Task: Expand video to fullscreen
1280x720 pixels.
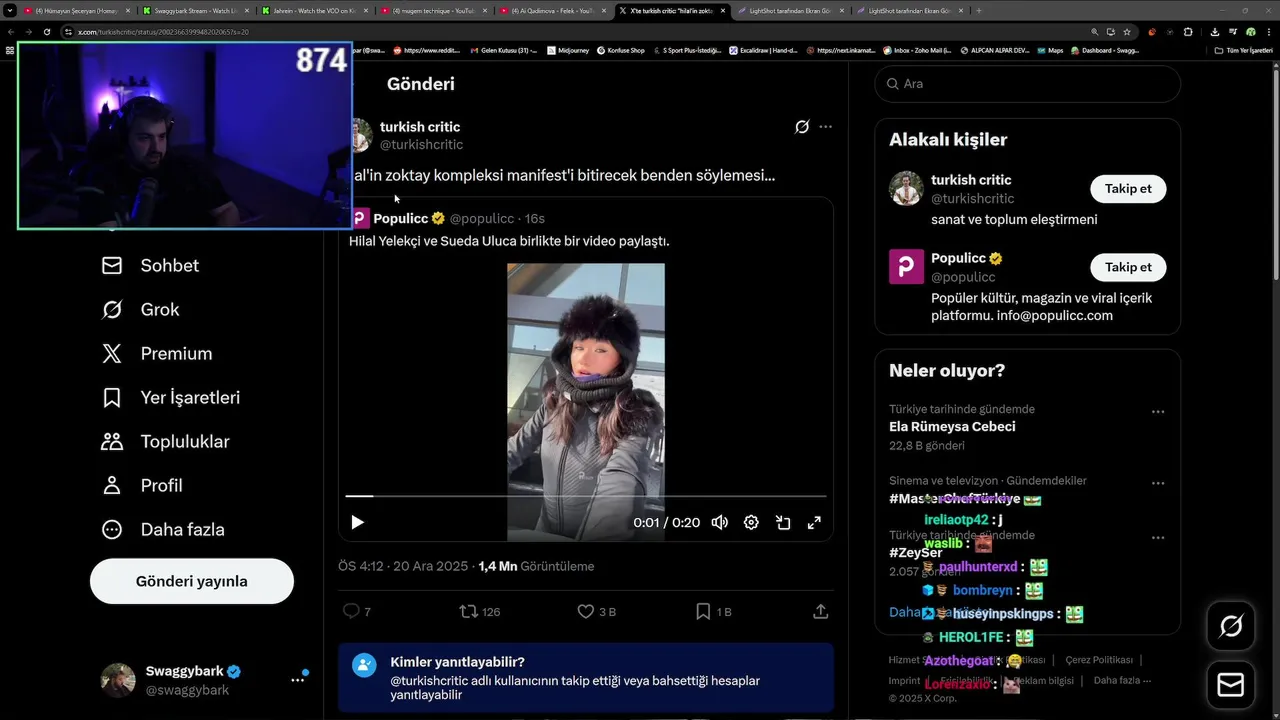Action: [x=814, y=522]
